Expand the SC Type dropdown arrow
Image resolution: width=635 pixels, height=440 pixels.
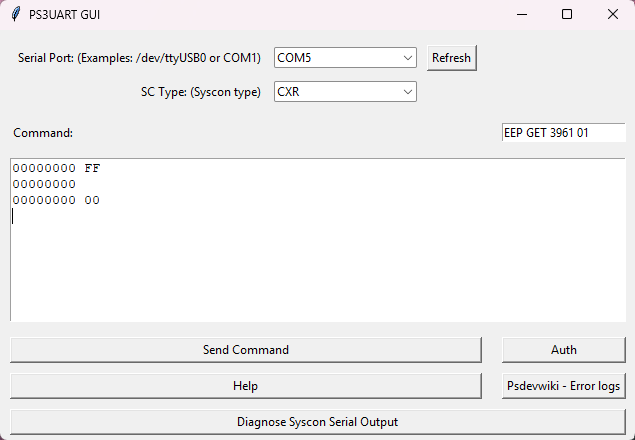click(x=407, y=92)
